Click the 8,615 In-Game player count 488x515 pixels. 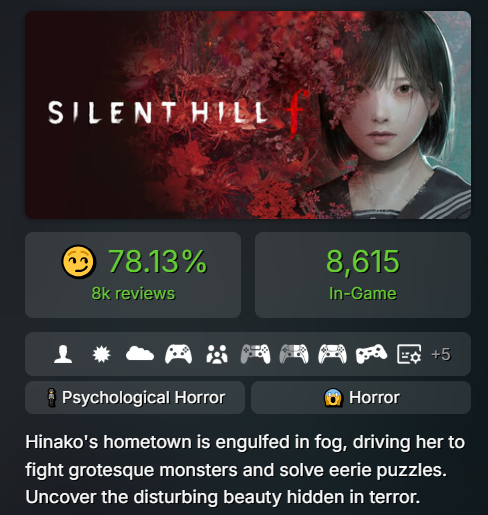pos(363,275)
